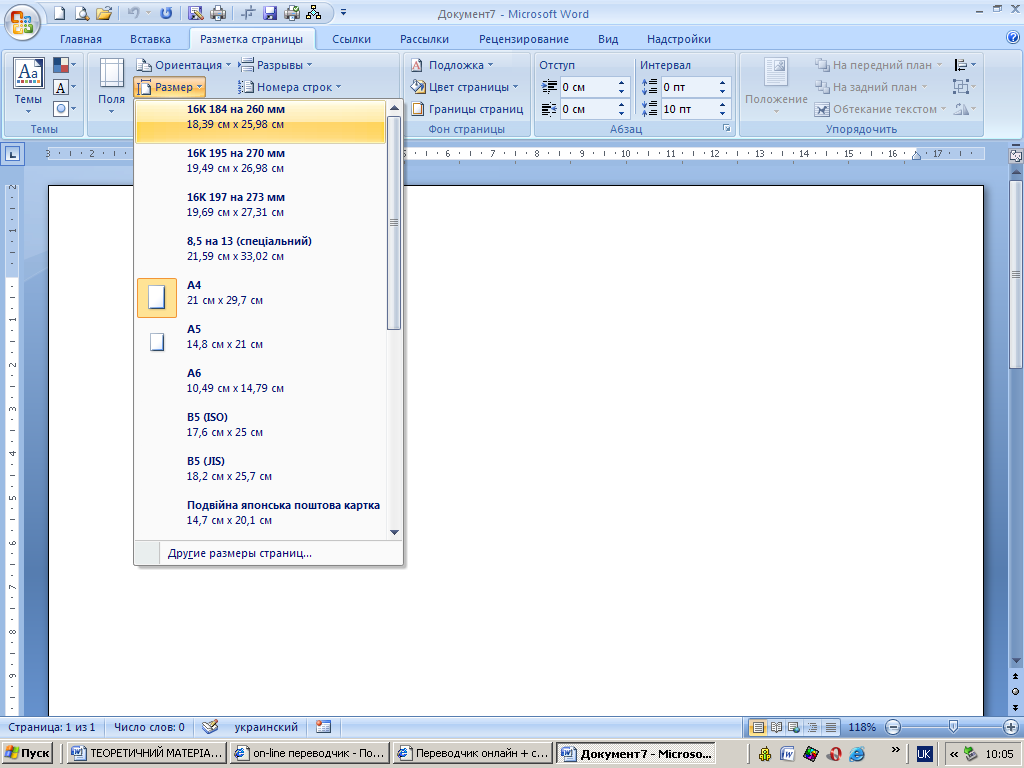1024x768 pixels.
Task: Click the color wheel quick launch icon
Action: click(x=810, y=754)
